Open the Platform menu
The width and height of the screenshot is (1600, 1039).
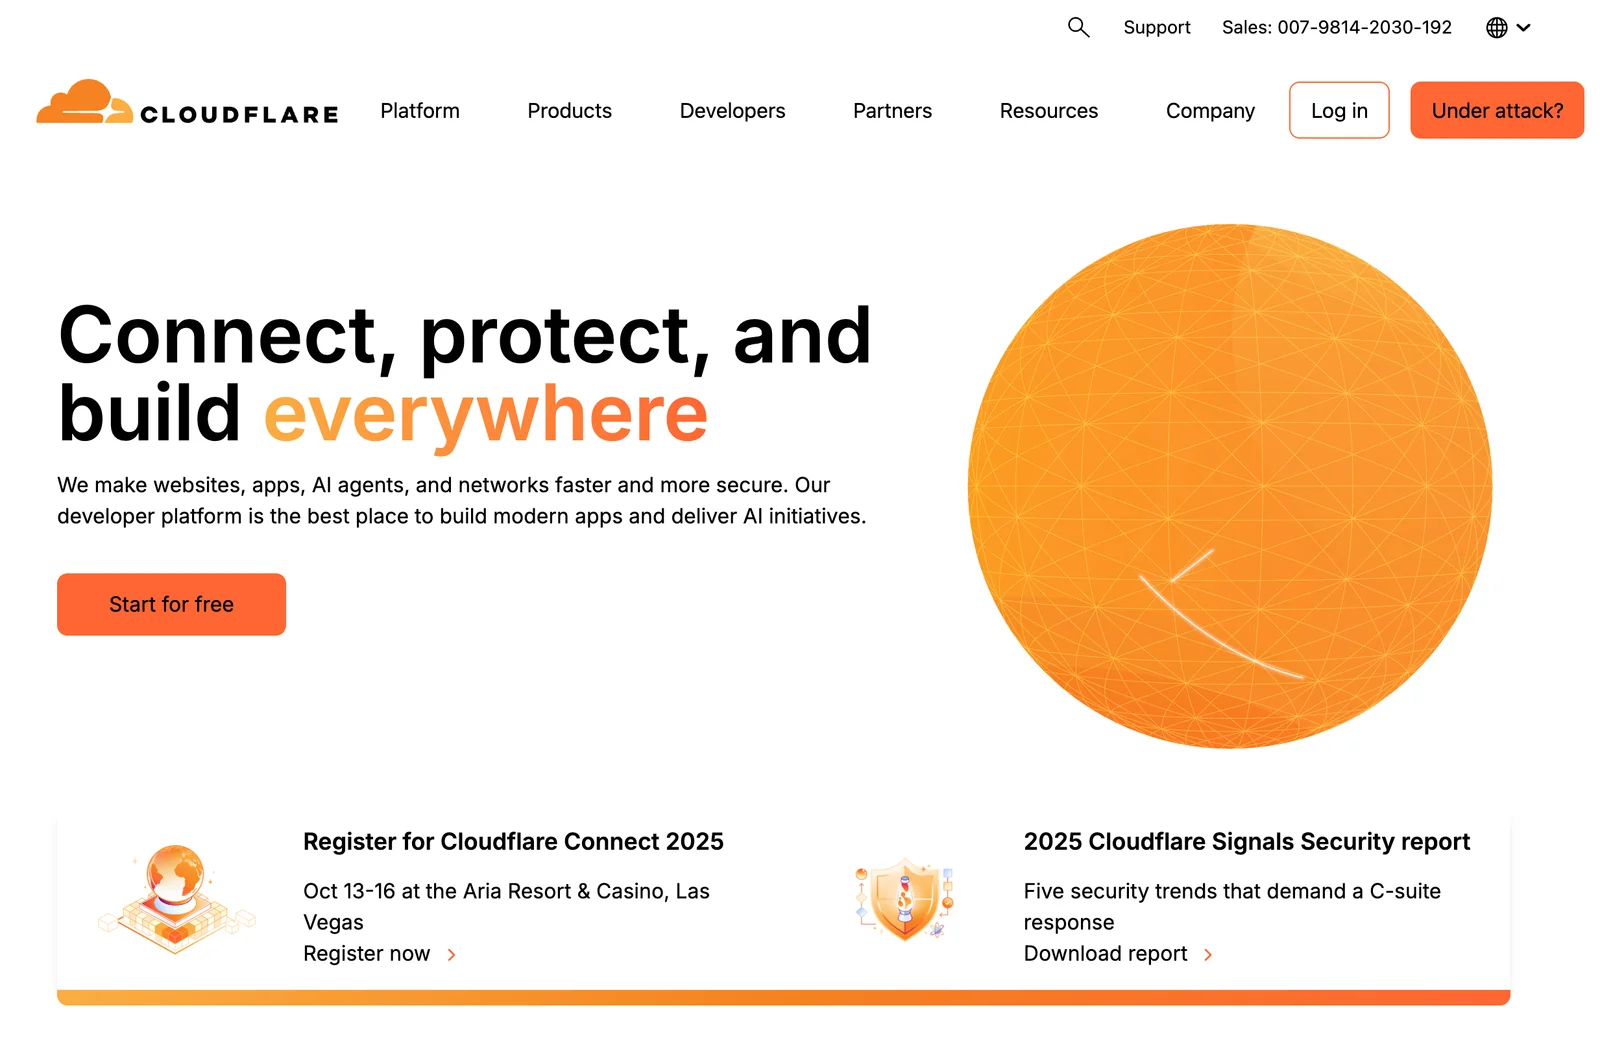[420, 111]
